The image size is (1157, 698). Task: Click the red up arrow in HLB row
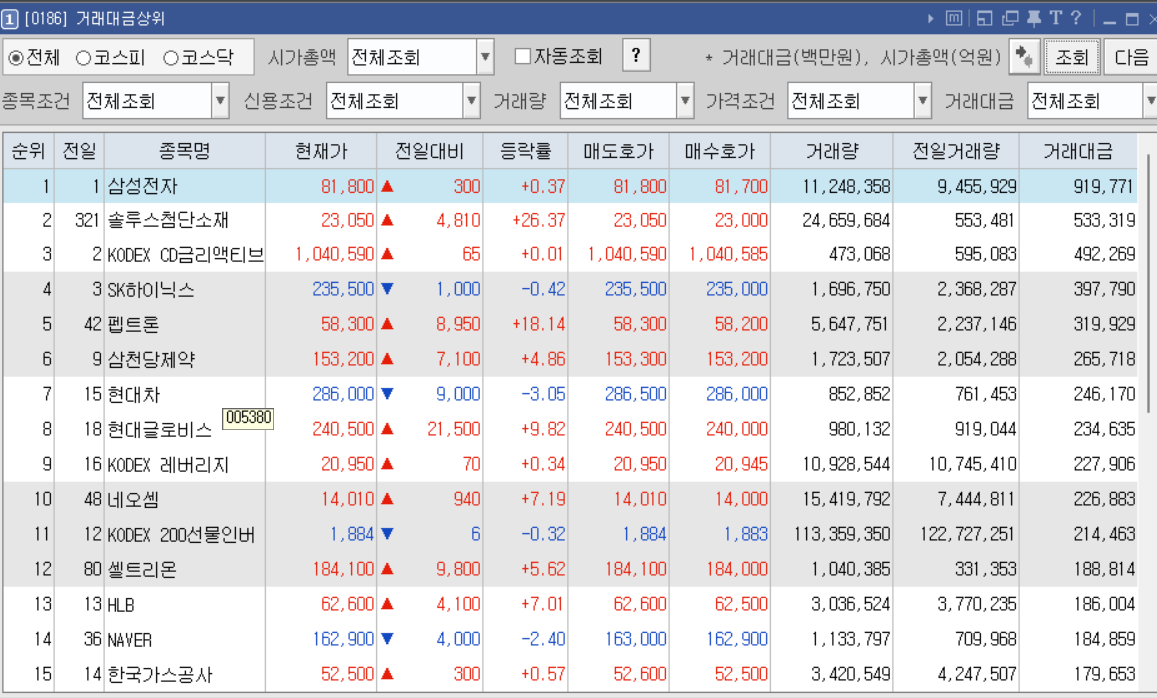point(387,604)
